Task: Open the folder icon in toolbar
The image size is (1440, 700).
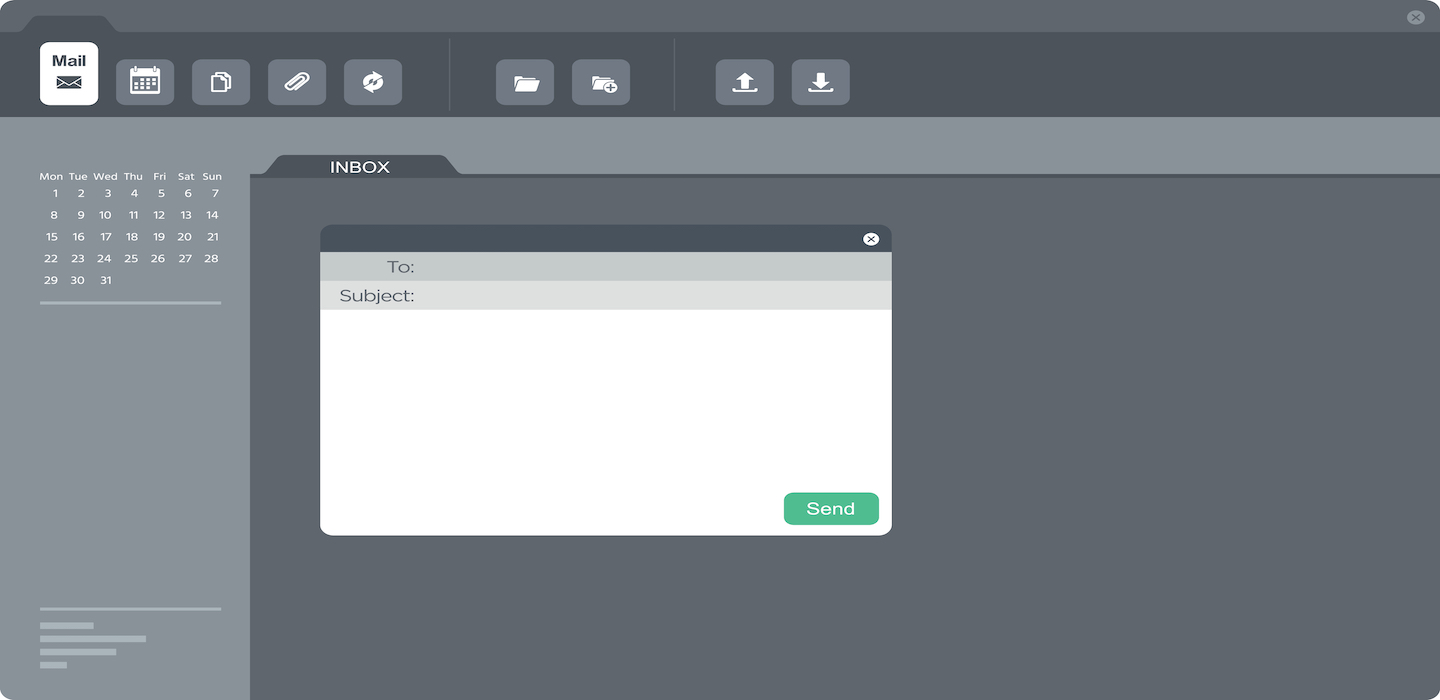Action: [525, 82]
